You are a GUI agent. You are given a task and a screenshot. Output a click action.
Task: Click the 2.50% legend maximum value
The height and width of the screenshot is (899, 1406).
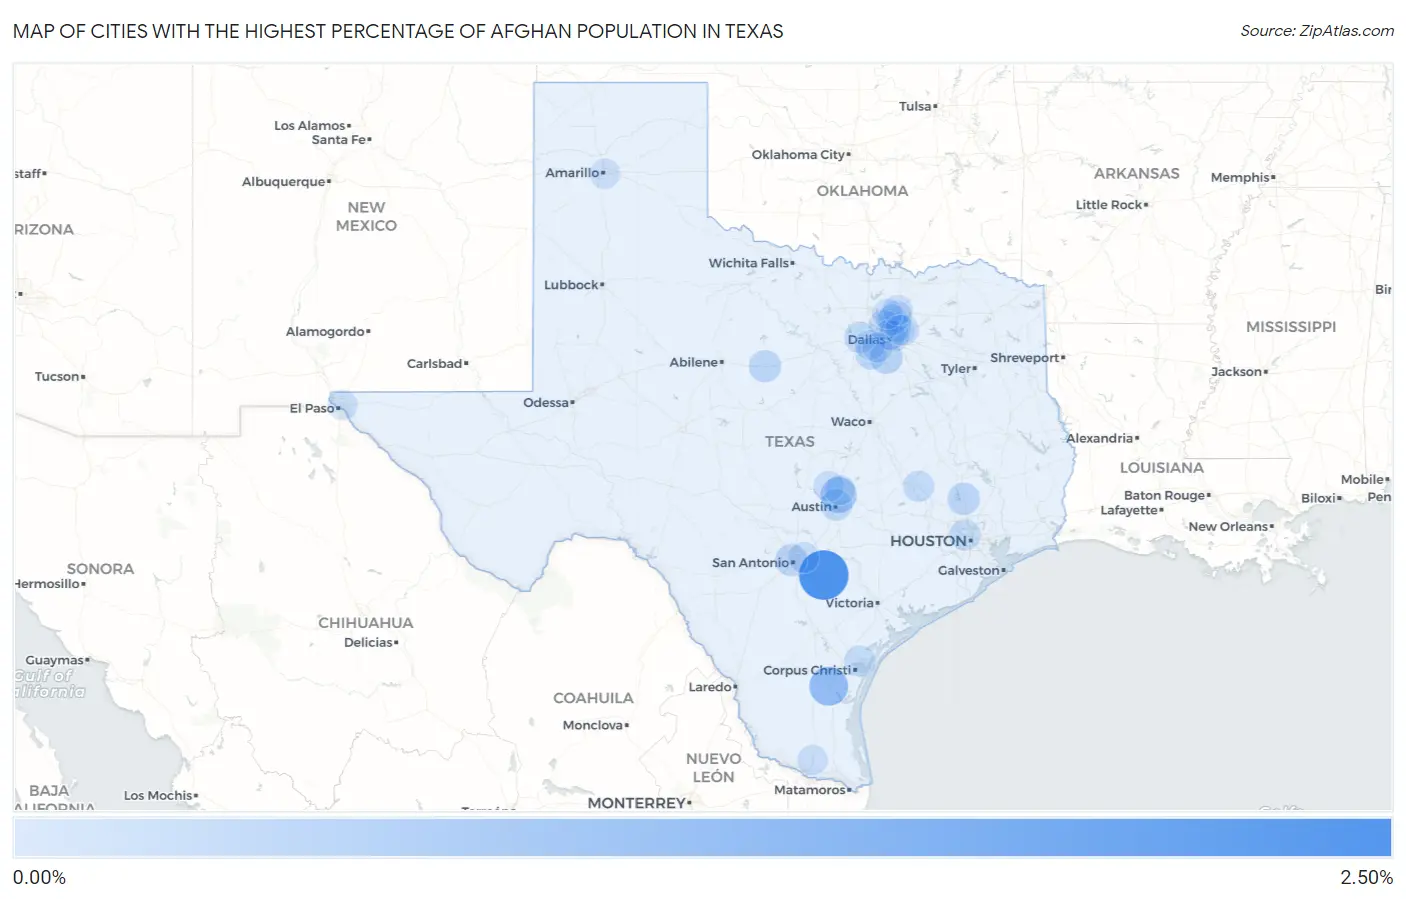(1366, 878)
